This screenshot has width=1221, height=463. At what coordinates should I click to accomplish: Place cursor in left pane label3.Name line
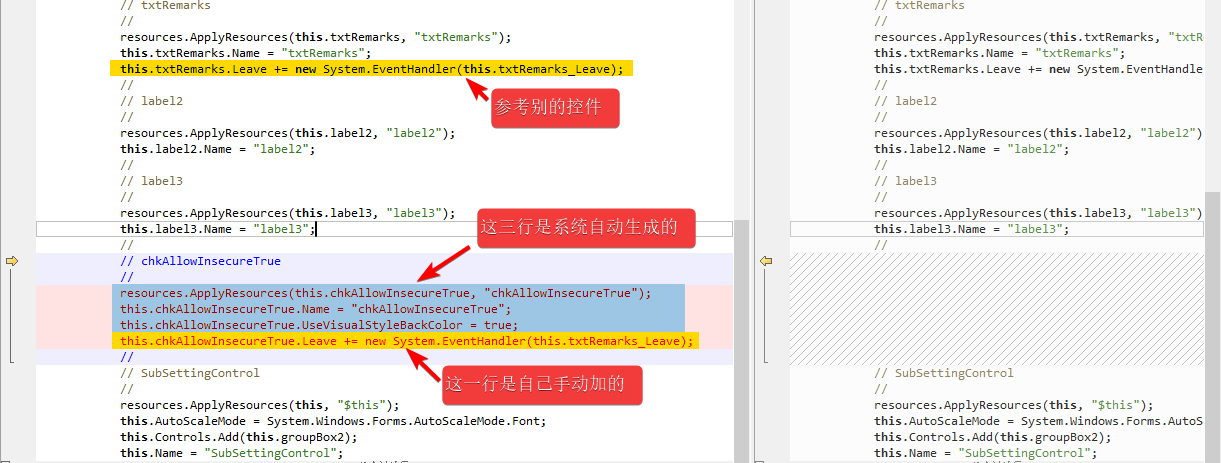[x=217, y=229]
